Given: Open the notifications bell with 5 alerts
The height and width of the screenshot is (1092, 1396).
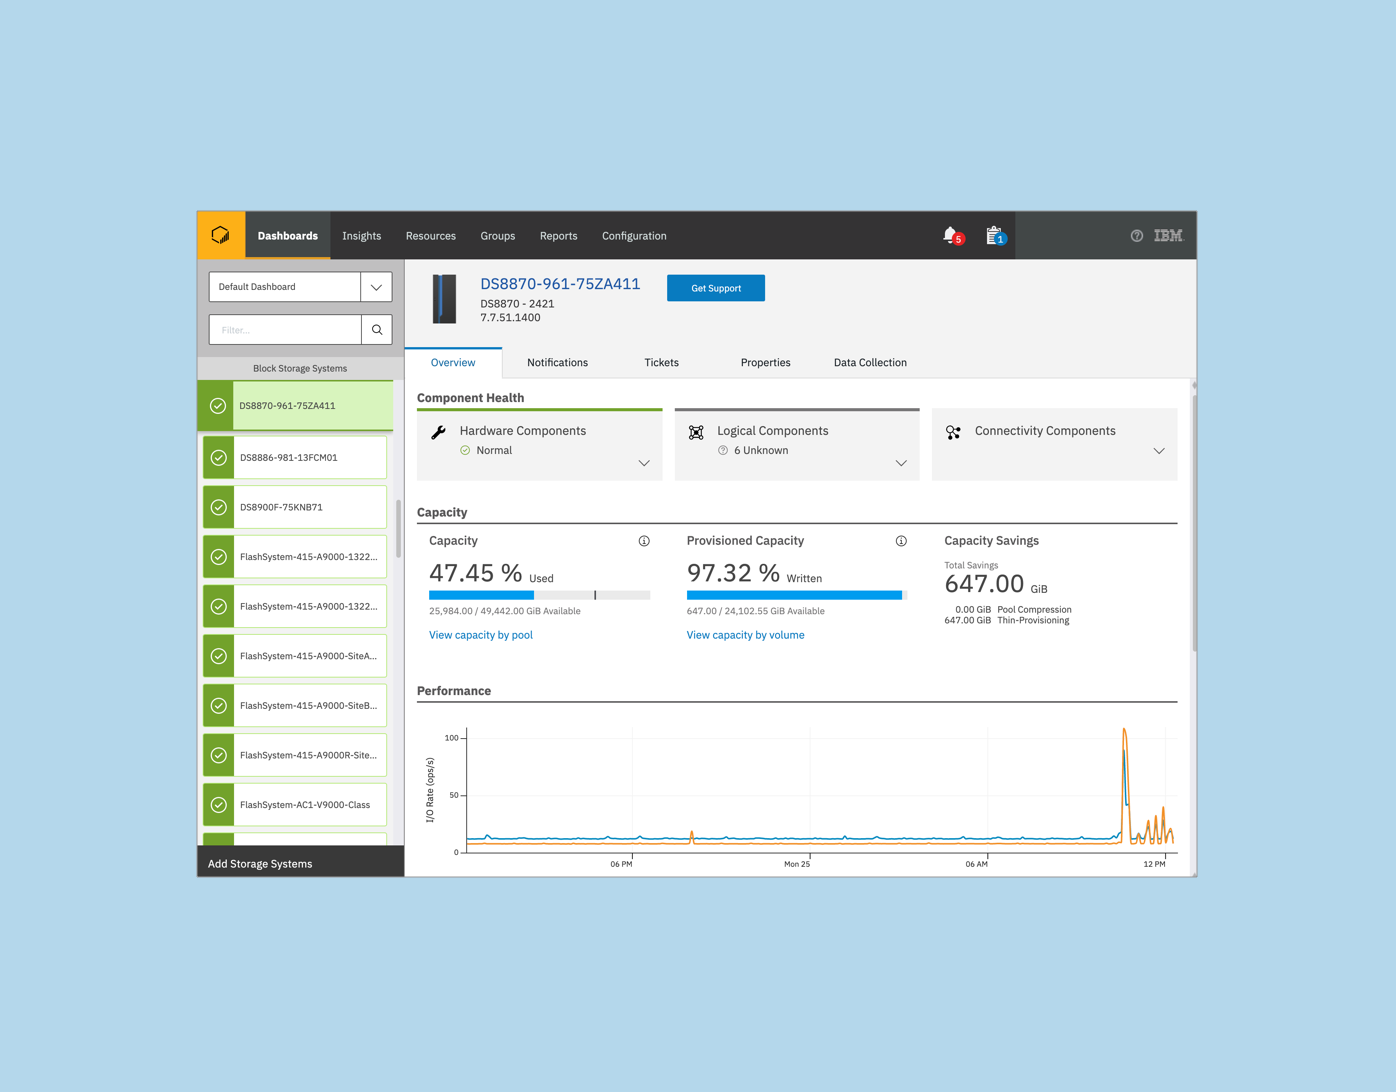Looking at the screenshot, I should [x=952, y=236].
